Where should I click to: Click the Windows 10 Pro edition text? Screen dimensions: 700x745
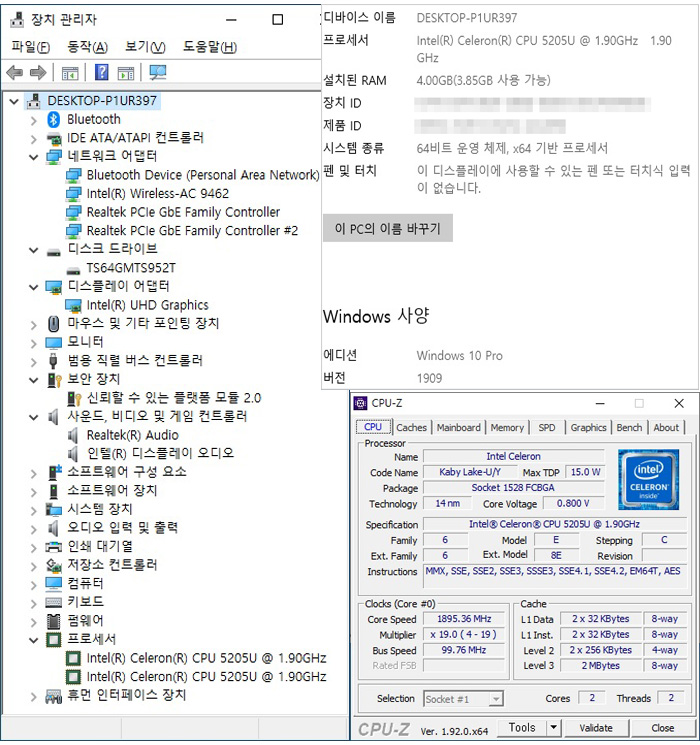pyautogui.click(x=460, y=356)
